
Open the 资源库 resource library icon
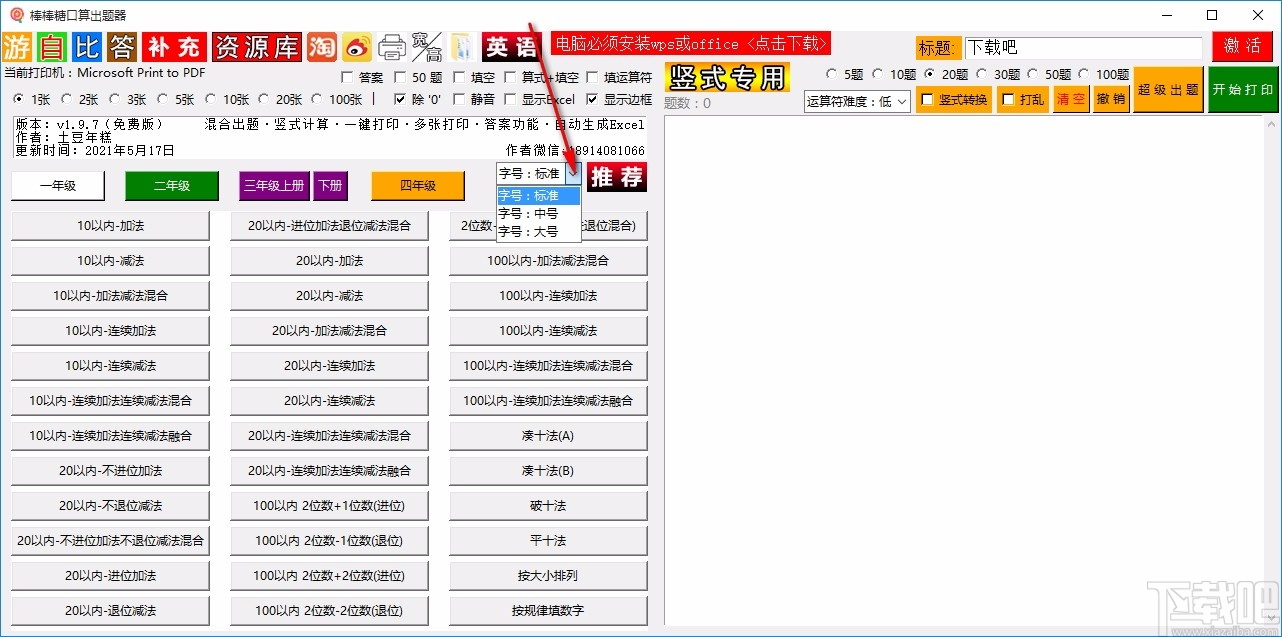coord(257,46)
